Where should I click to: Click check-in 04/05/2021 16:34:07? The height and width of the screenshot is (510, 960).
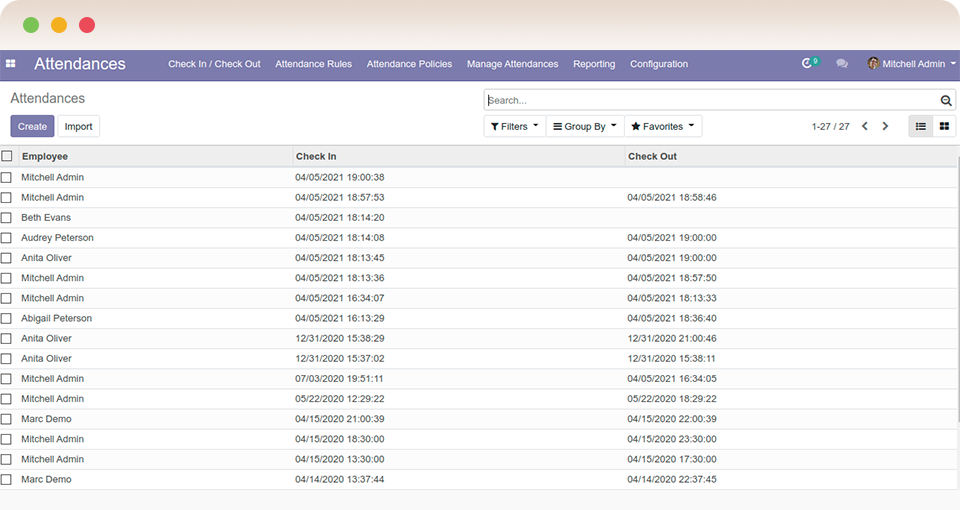[x=340, y=298]
